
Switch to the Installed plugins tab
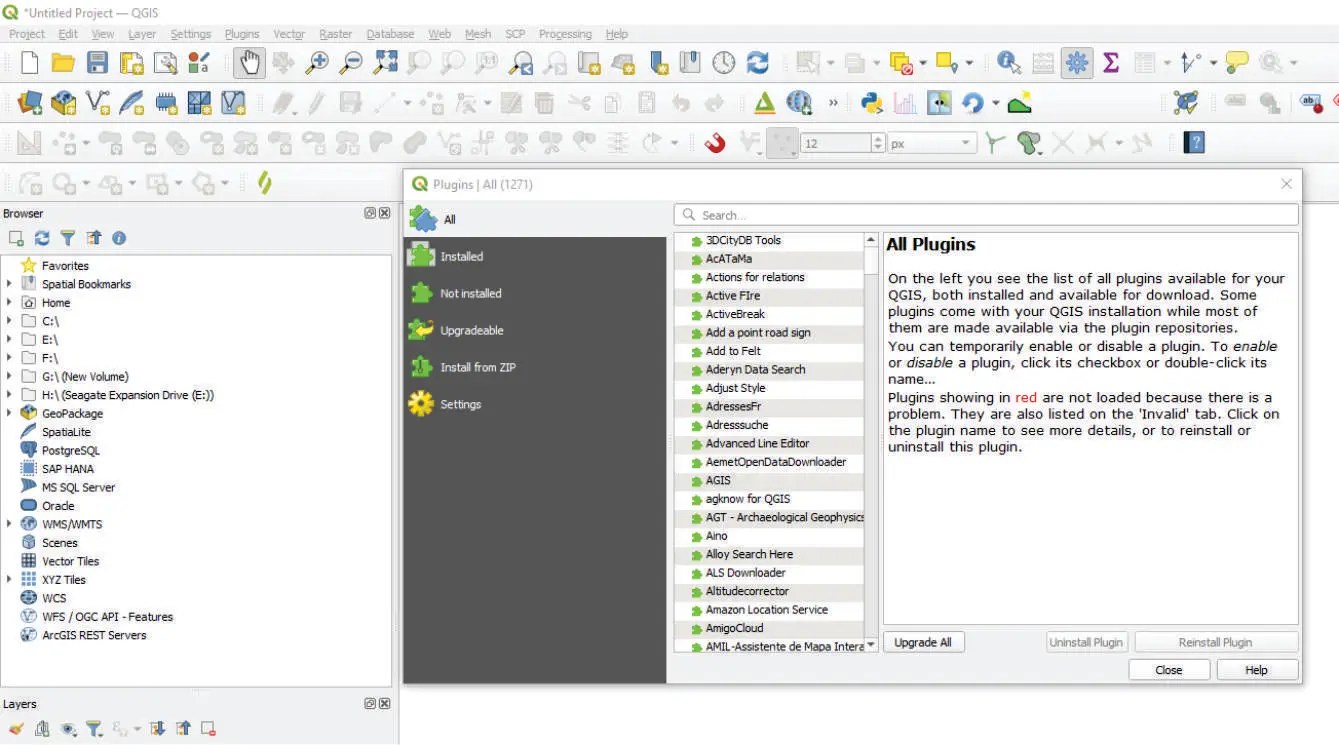pyautogui.click(x=535, y=256)
